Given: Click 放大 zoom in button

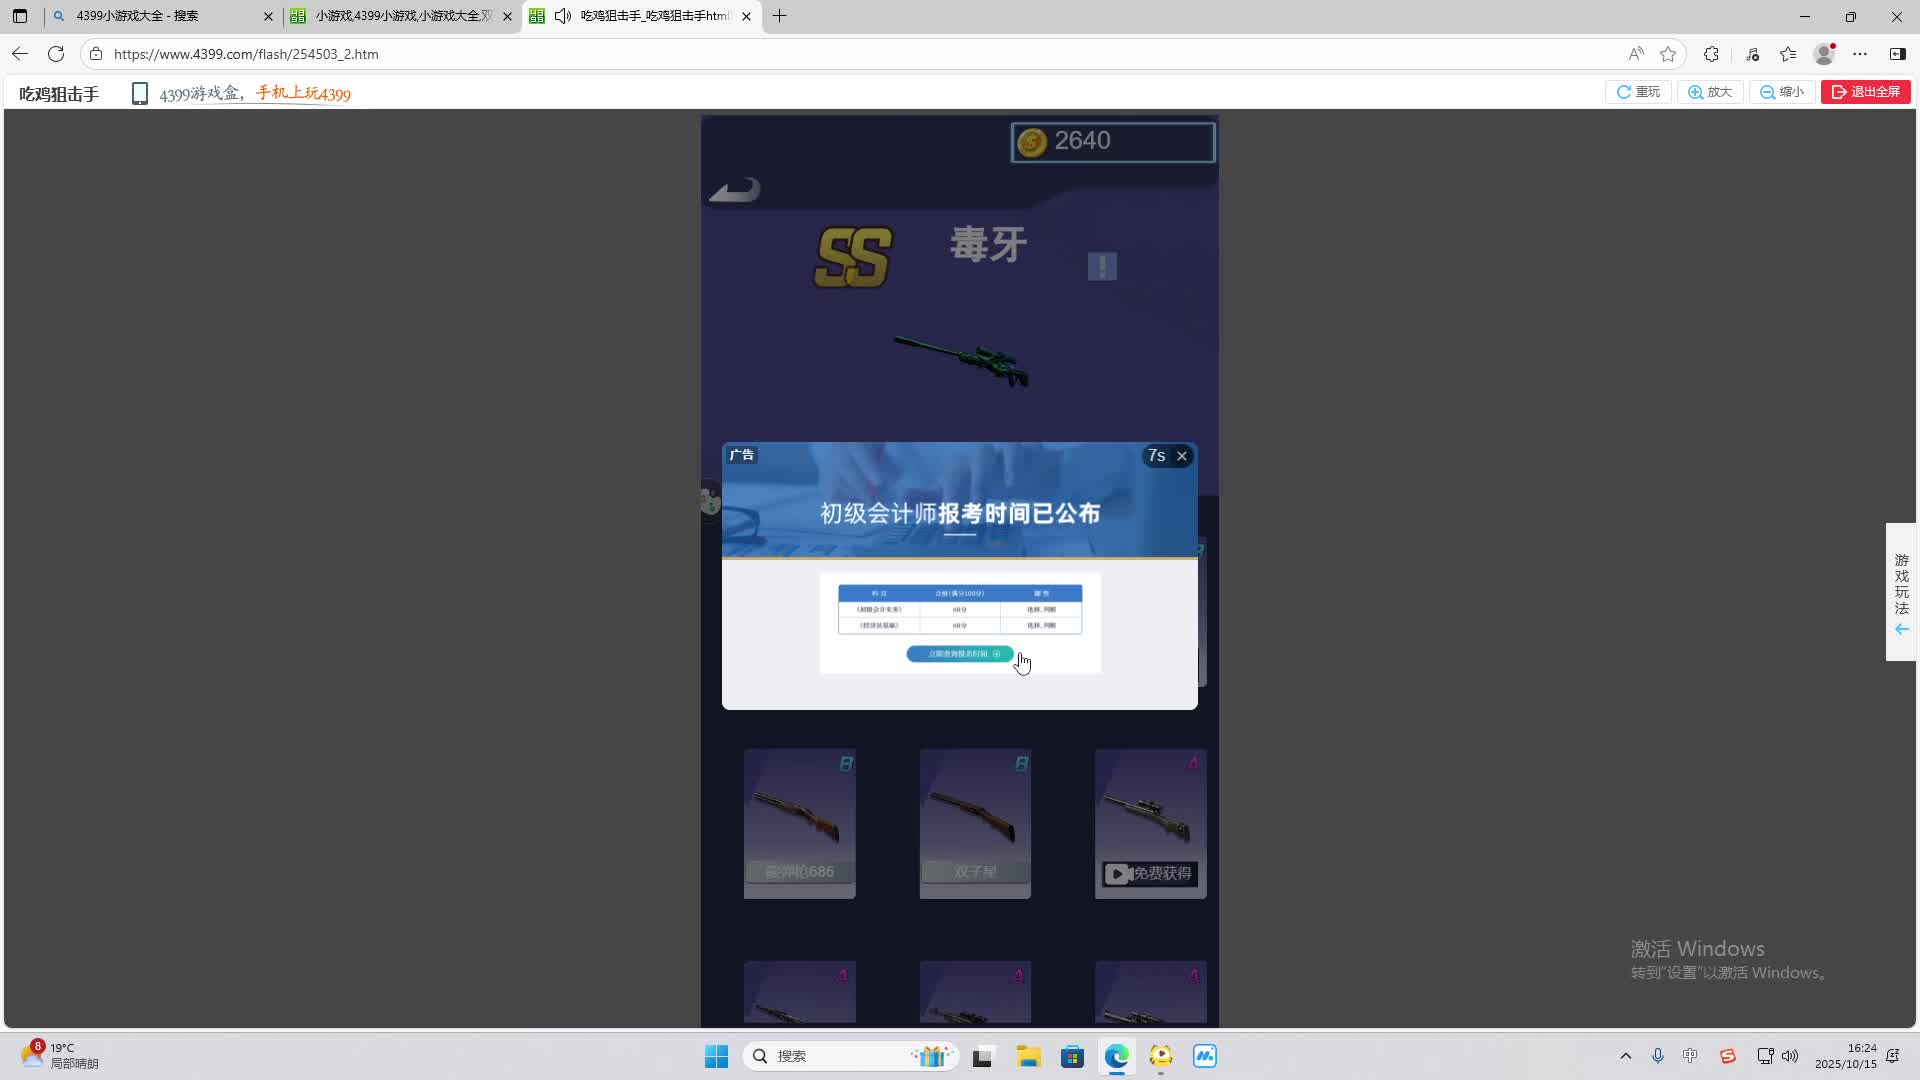Looking at the screenshot, I should tap(1710, 92).
